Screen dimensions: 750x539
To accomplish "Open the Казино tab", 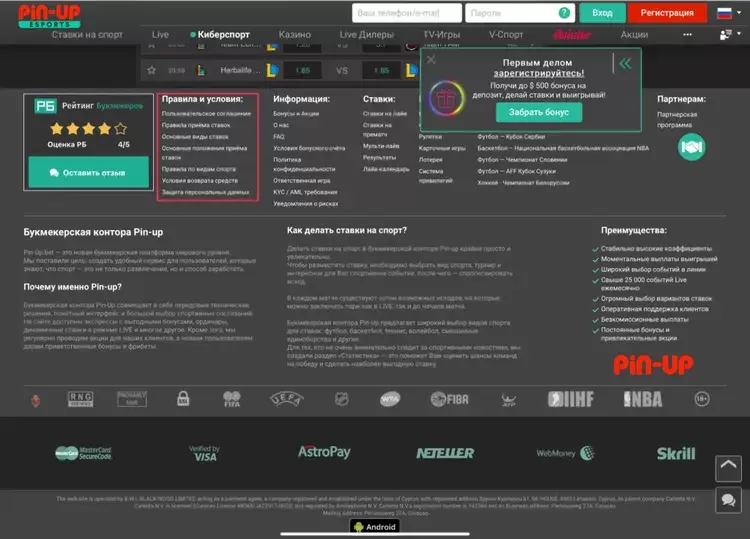I will pos(295,34).
